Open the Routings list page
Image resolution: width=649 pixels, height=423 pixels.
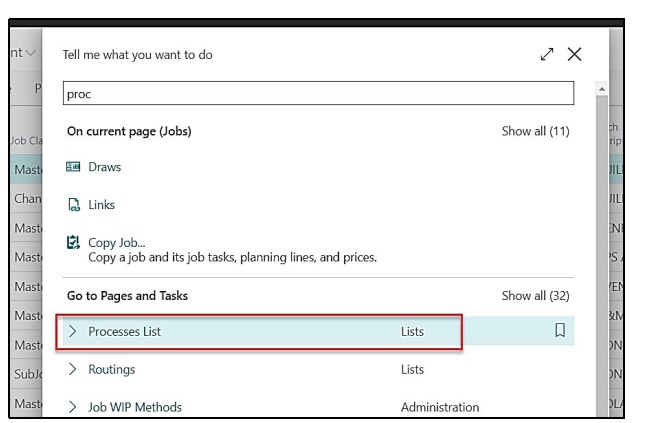111,369
